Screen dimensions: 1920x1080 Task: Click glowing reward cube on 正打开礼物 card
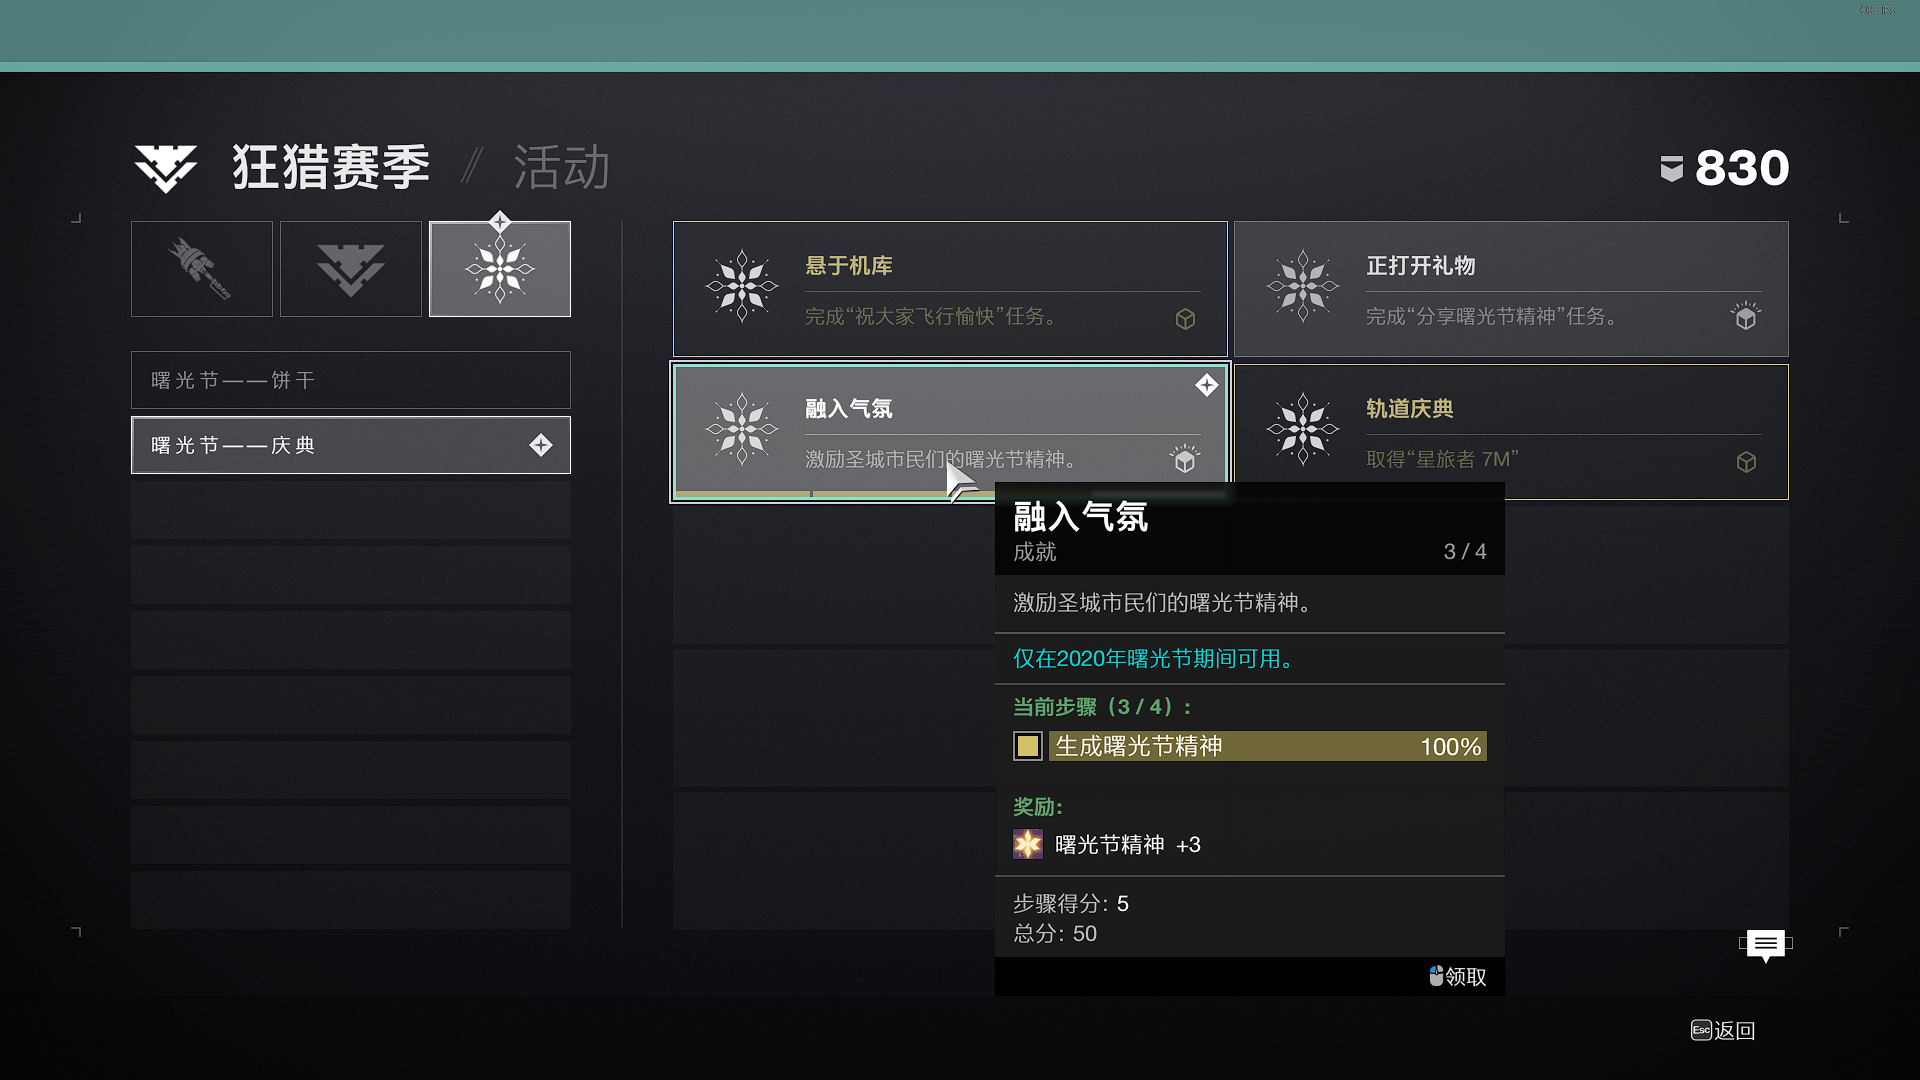click(x=1746, y=317)
